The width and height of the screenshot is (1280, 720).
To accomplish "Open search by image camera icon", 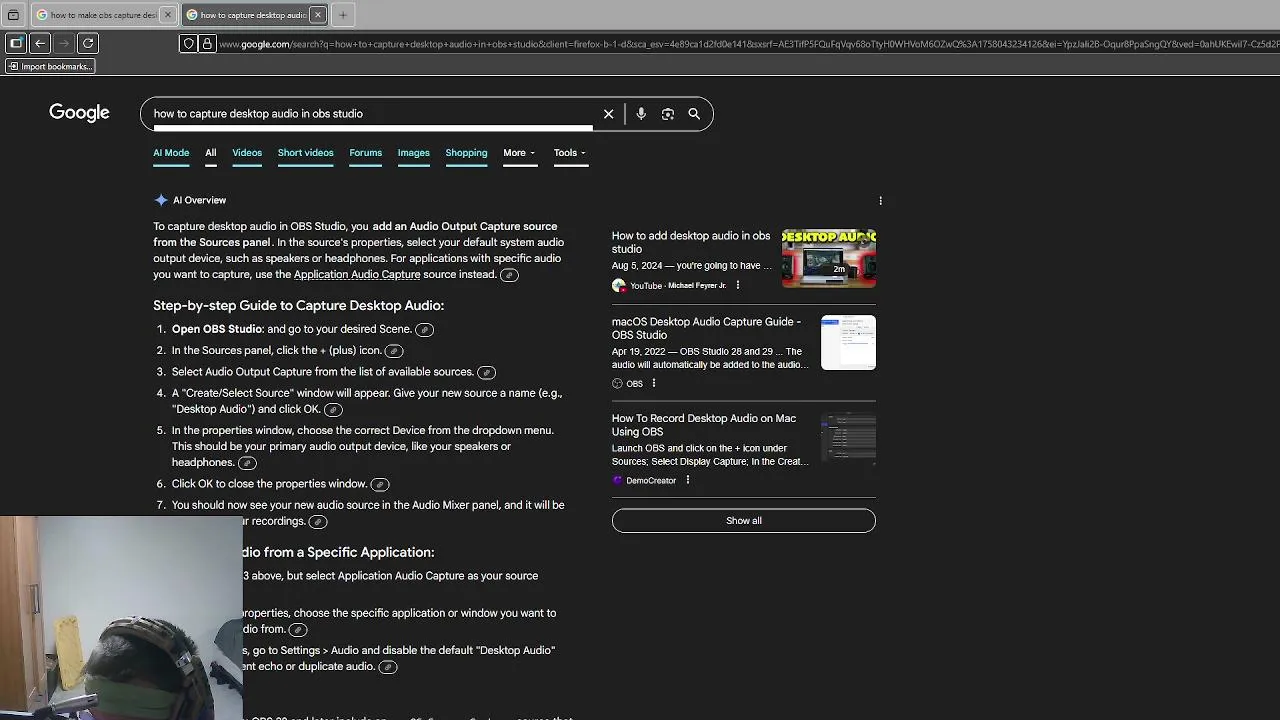I will coord(668,114).
